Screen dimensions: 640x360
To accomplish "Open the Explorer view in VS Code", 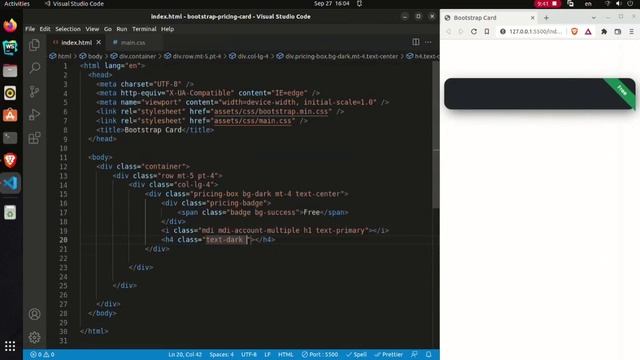I will (35, 45).
